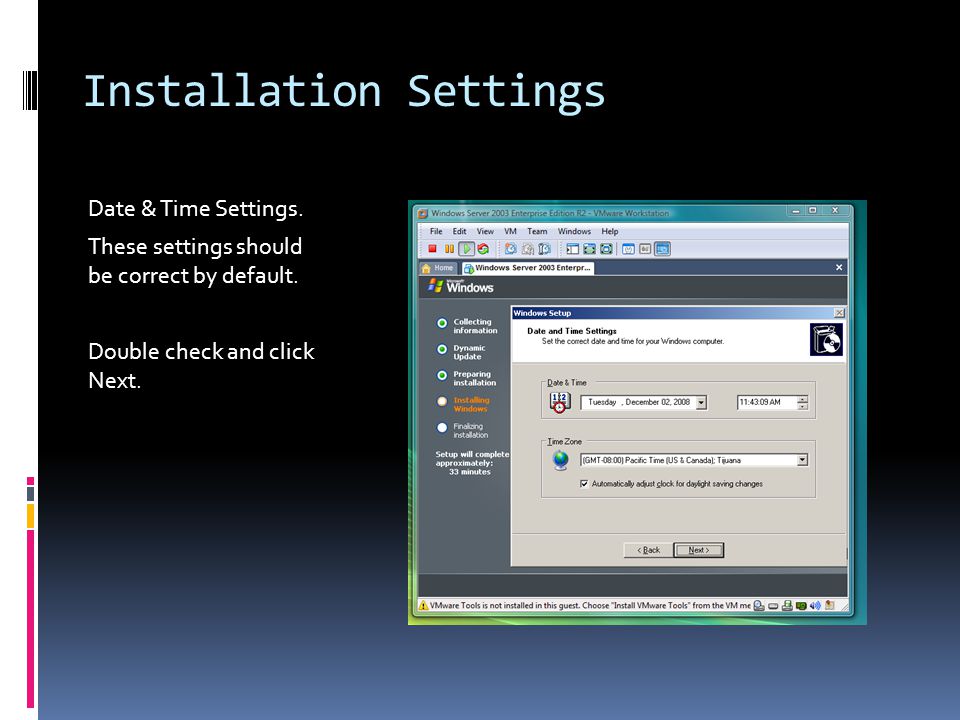Click the Next button

tap(699, 550)
